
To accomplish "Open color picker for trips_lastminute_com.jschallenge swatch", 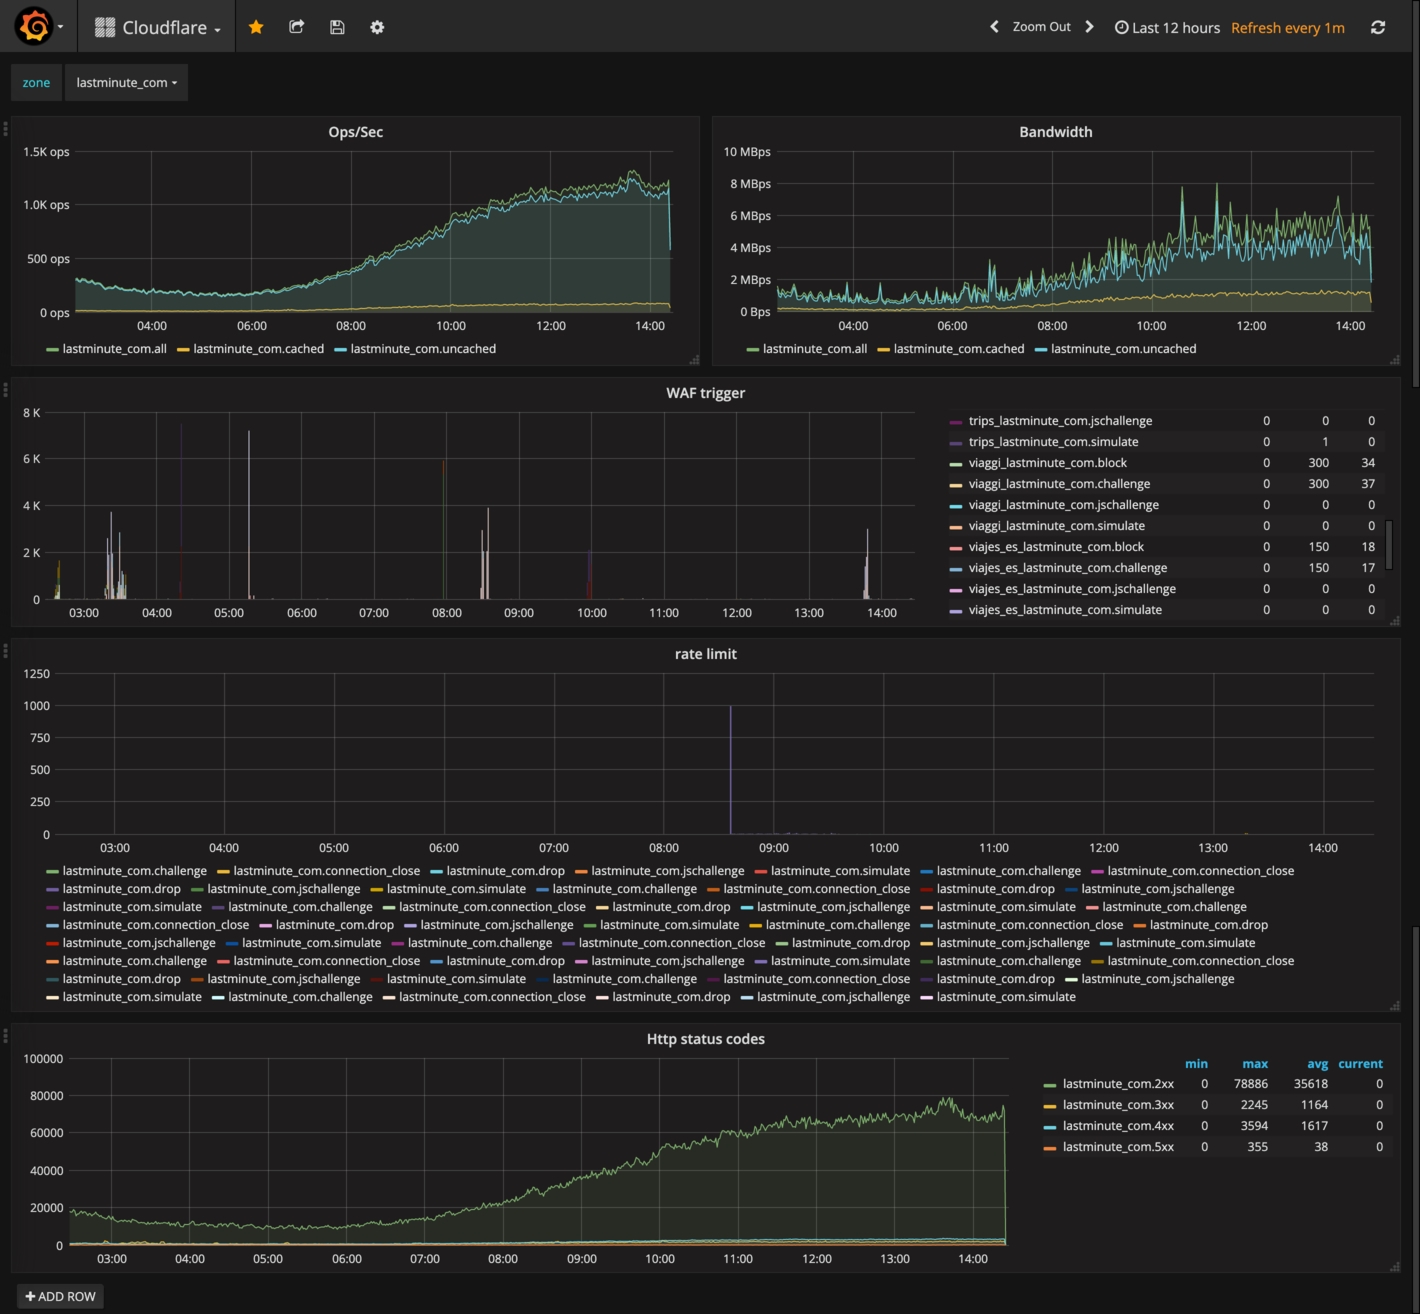I will pos(955,422).
